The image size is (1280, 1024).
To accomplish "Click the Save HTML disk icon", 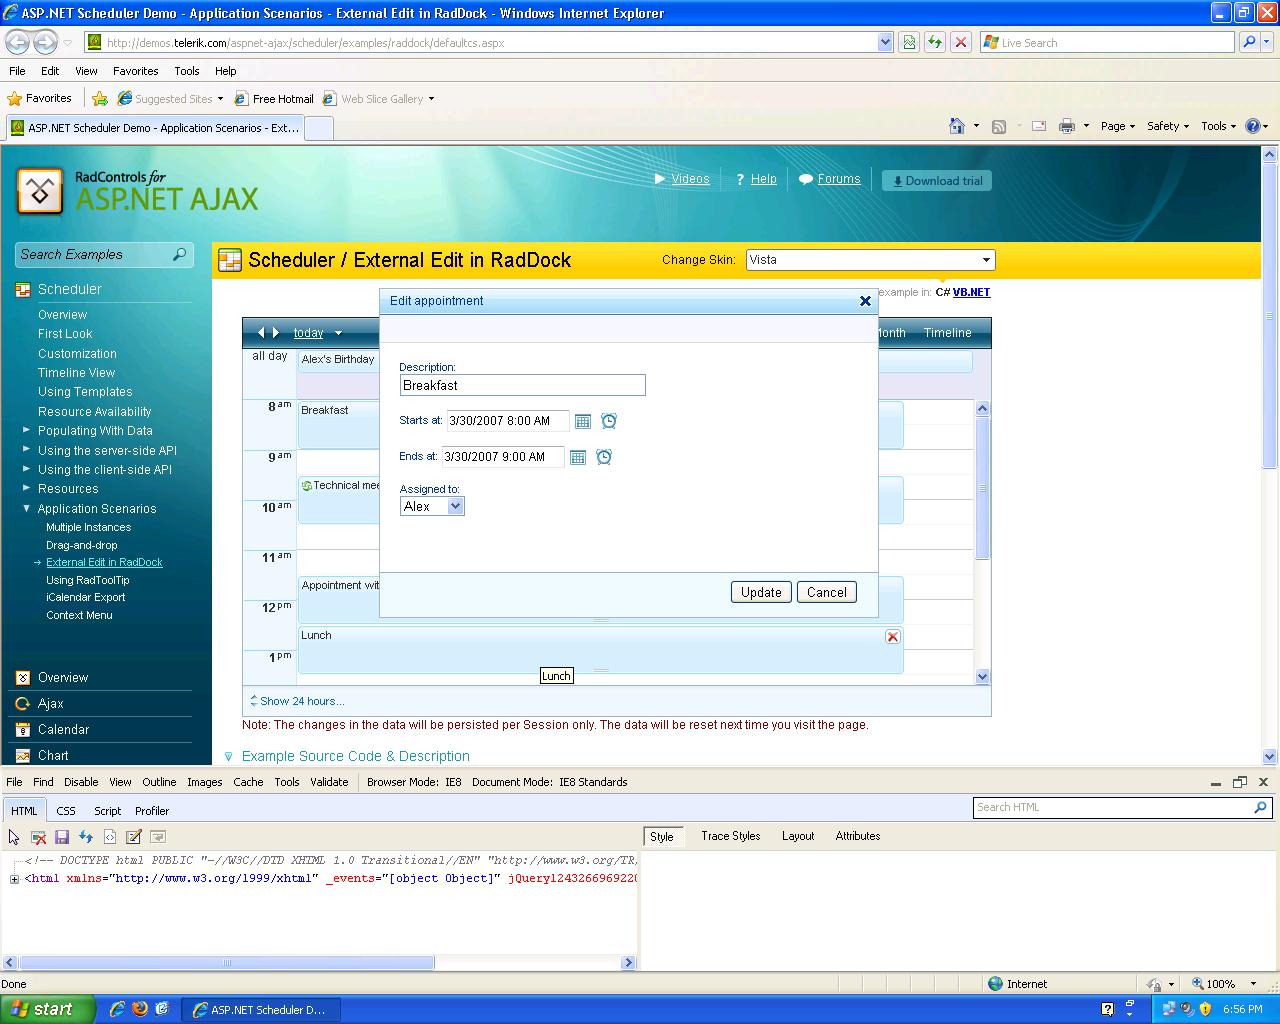I will click(62, 837).
